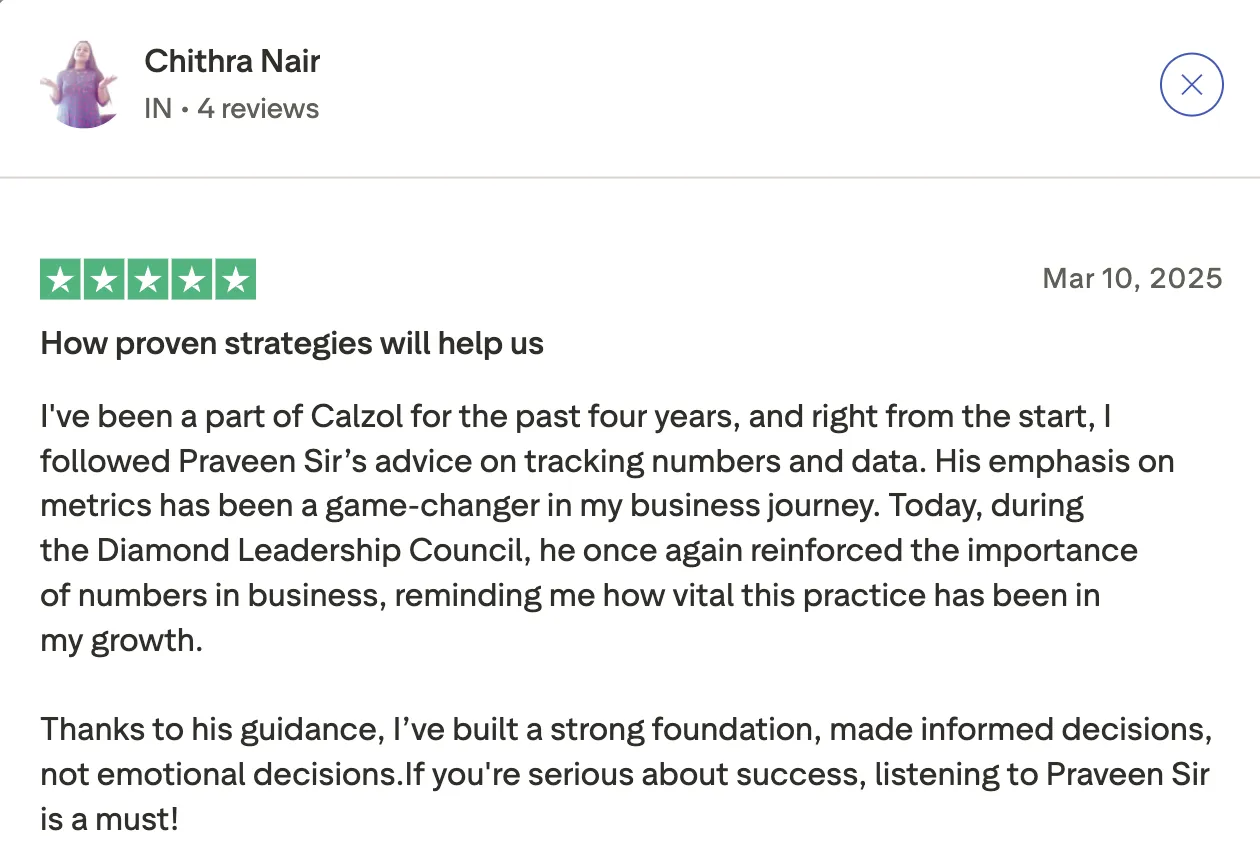Open the reviewer name Chithra Nair

tap(232, 61)
